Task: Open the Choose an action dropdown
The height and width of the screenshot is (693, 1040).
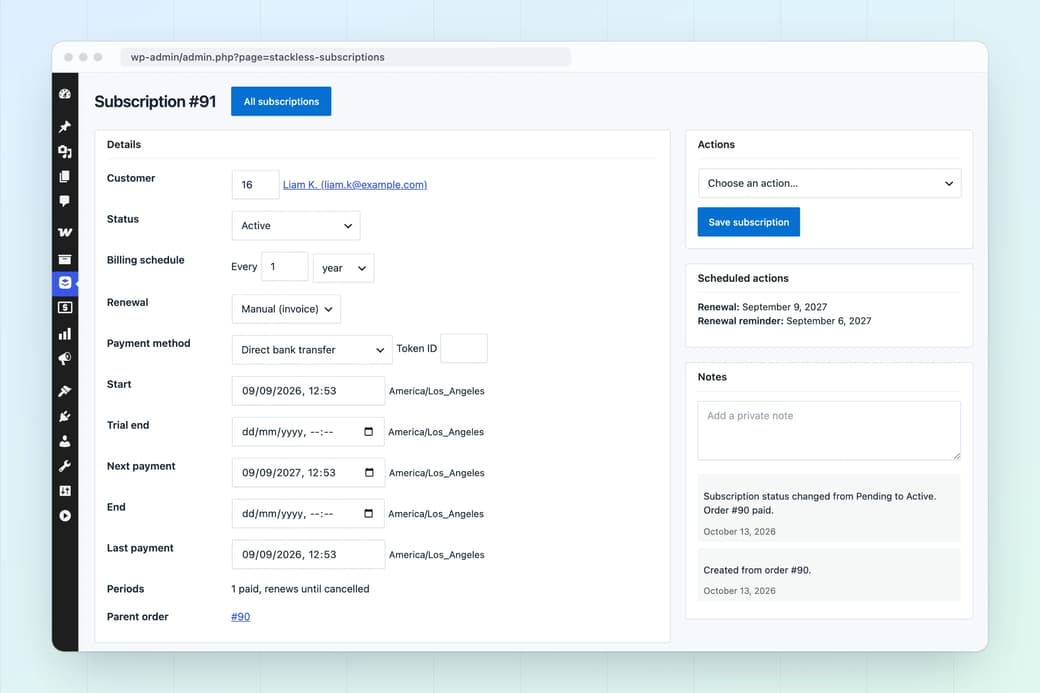Action: [x=829, y=183]
